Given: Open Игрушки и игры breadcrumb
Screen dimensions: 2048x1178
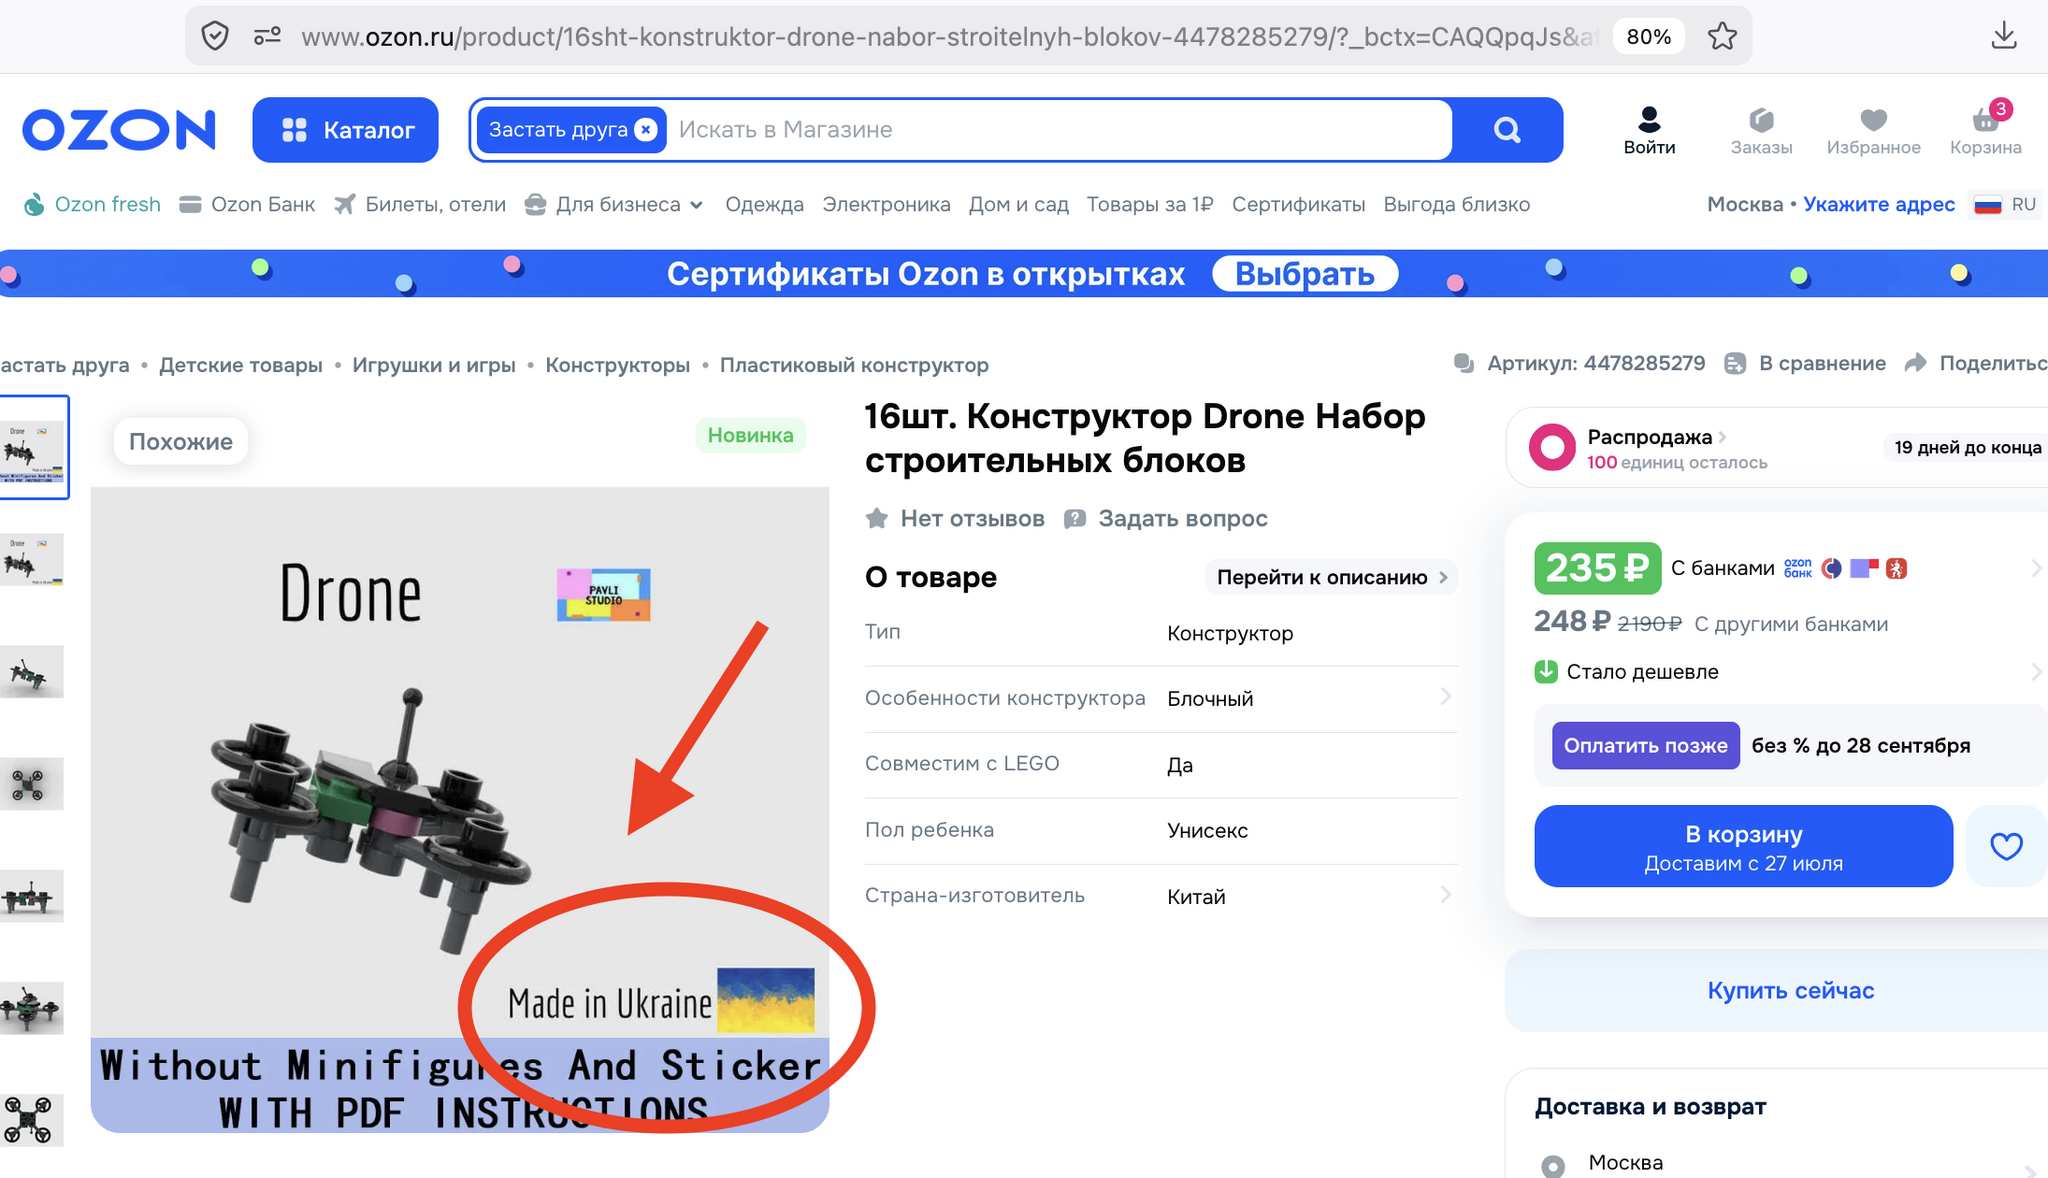Looking at the screenshot, I should [434, 365].
